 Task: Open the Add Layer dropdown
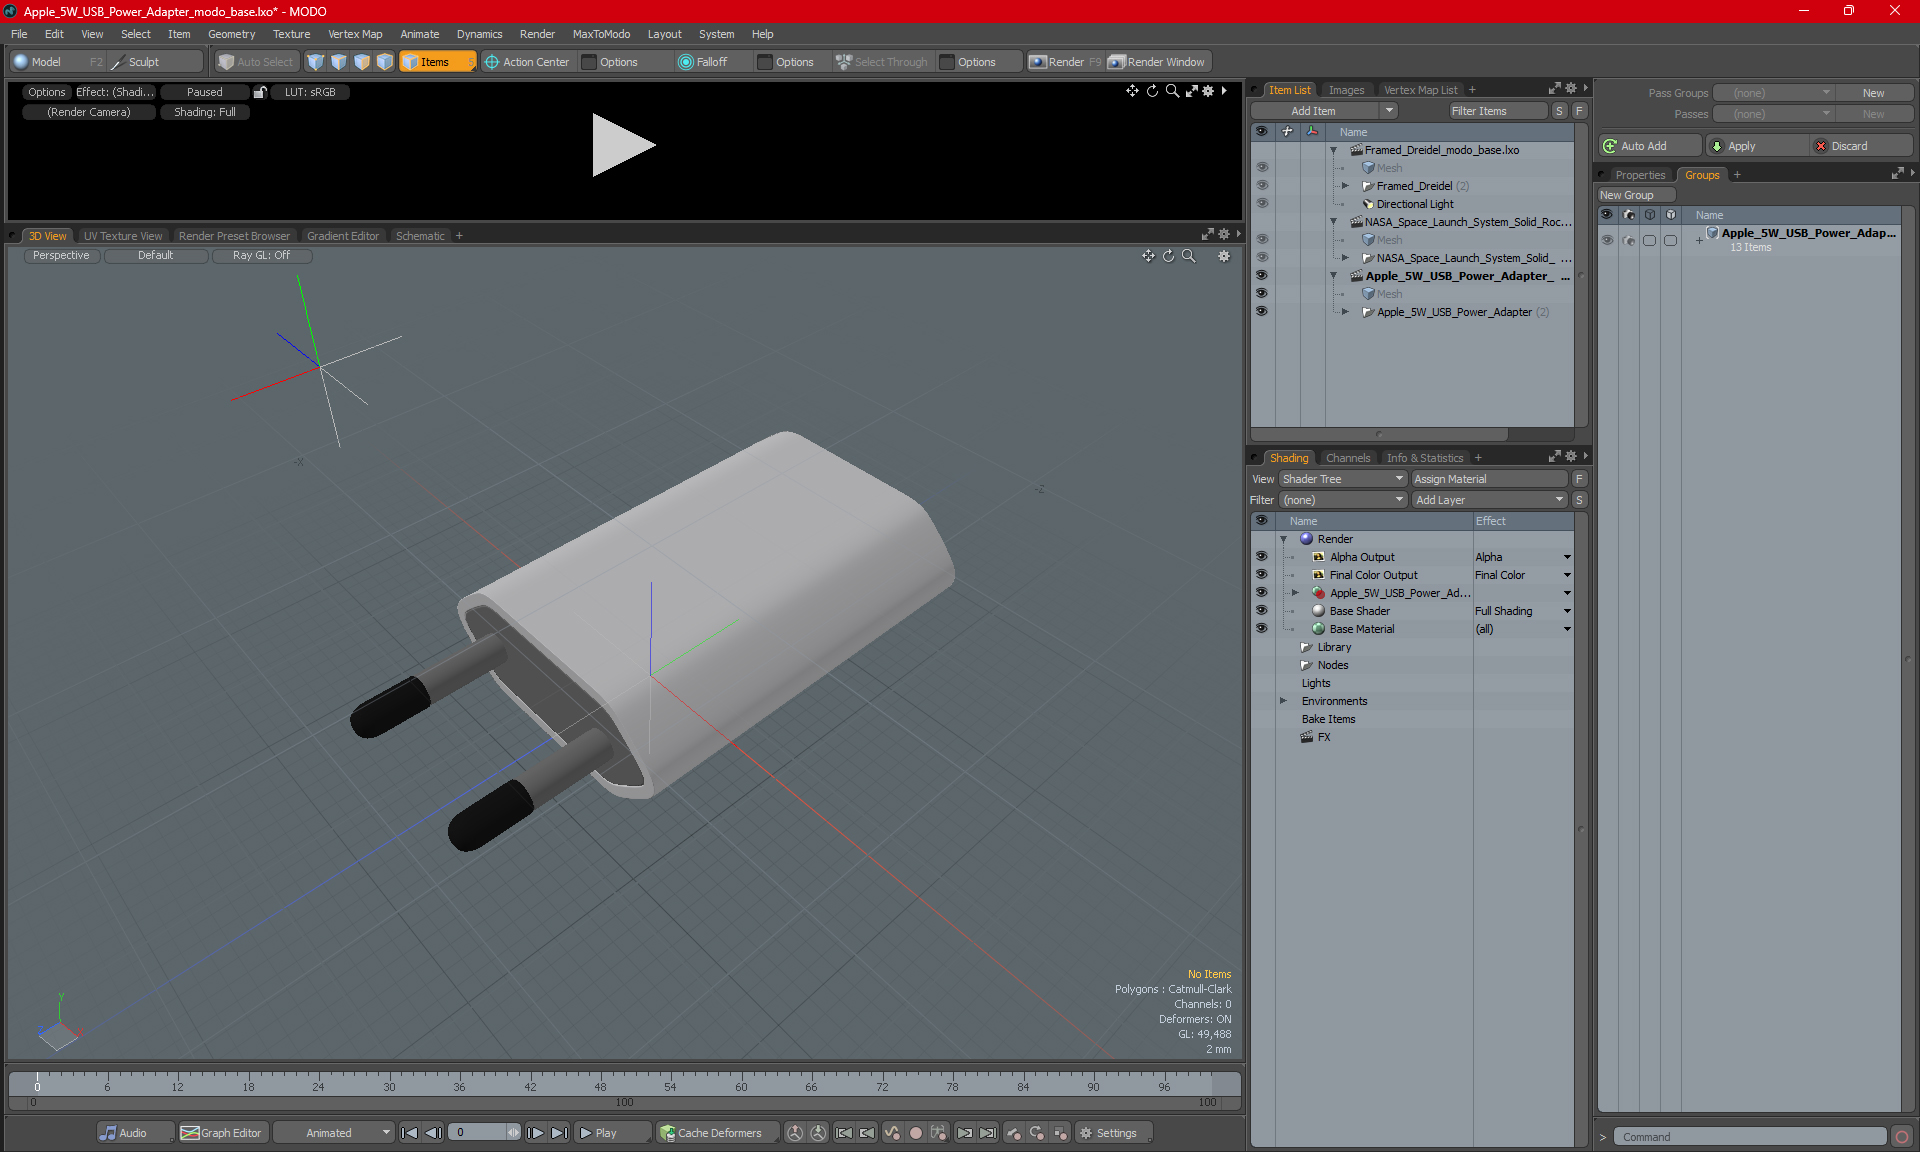(1488, 500)
